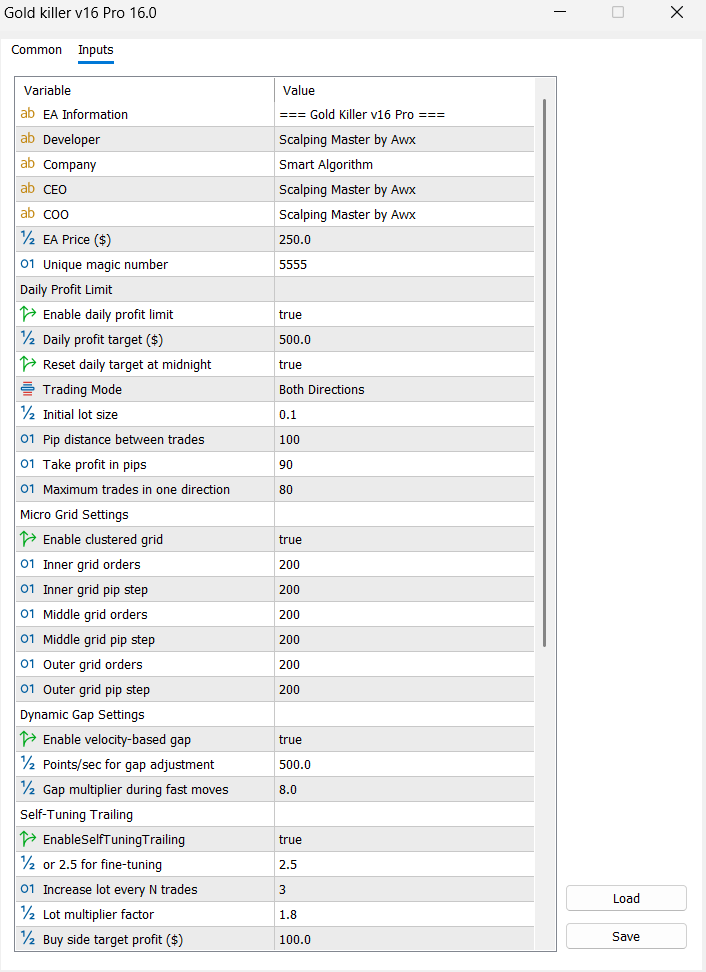Click the double-type icon next to EA Price ($)
Image resolution: width=706 pixels, height=972 pixels.
point(28,240)
